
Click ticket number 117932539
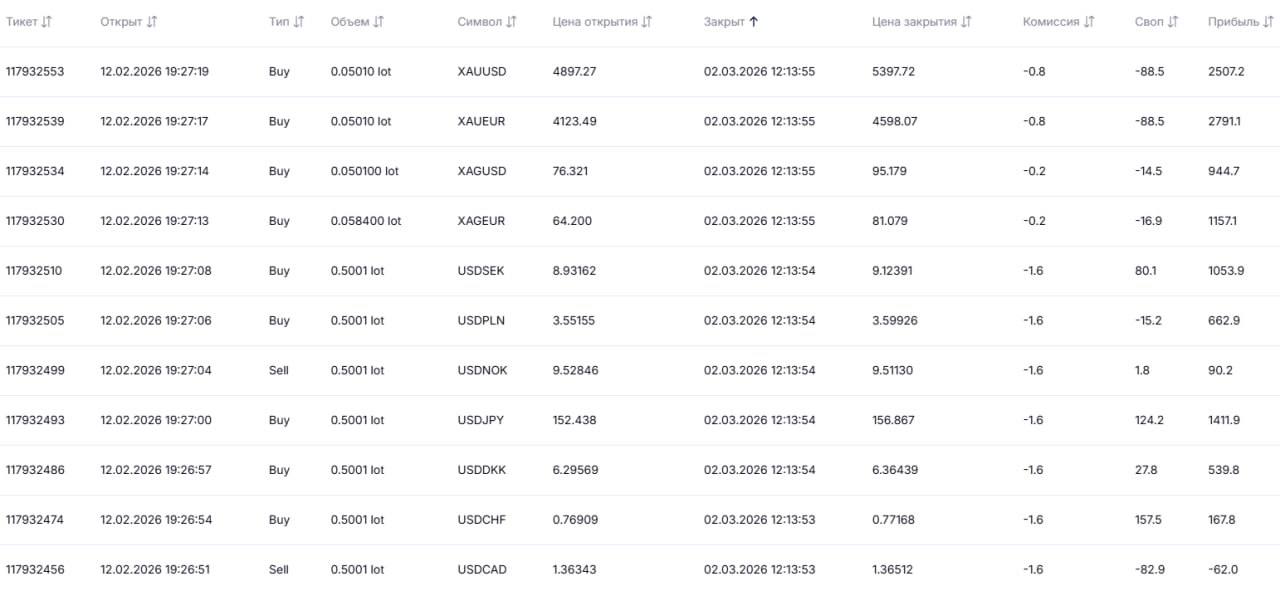click(35, 122)
